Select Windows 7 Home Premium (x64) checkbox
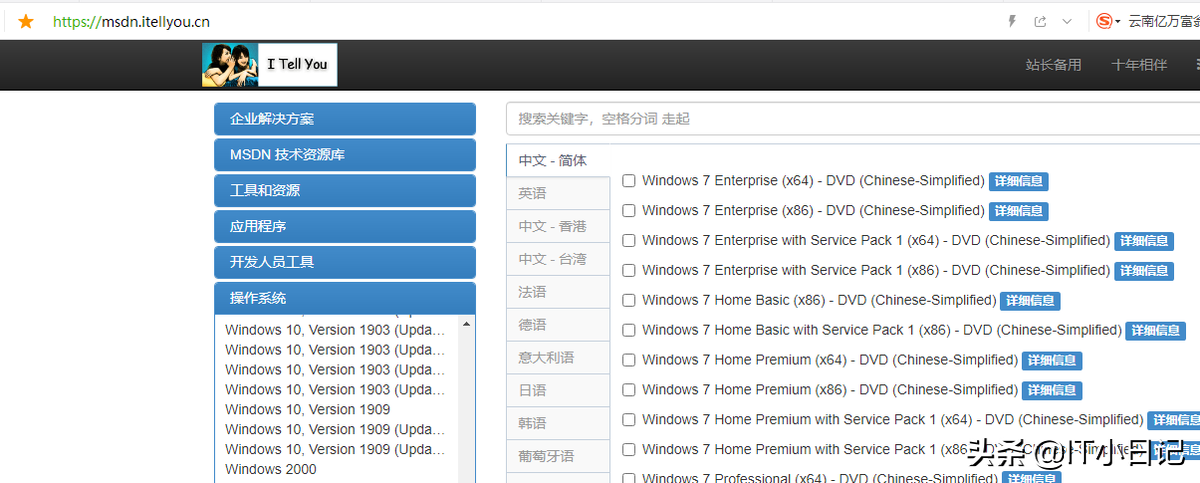Image resolution: width=1200 pixels, height=483 pixels. (629, 360)
